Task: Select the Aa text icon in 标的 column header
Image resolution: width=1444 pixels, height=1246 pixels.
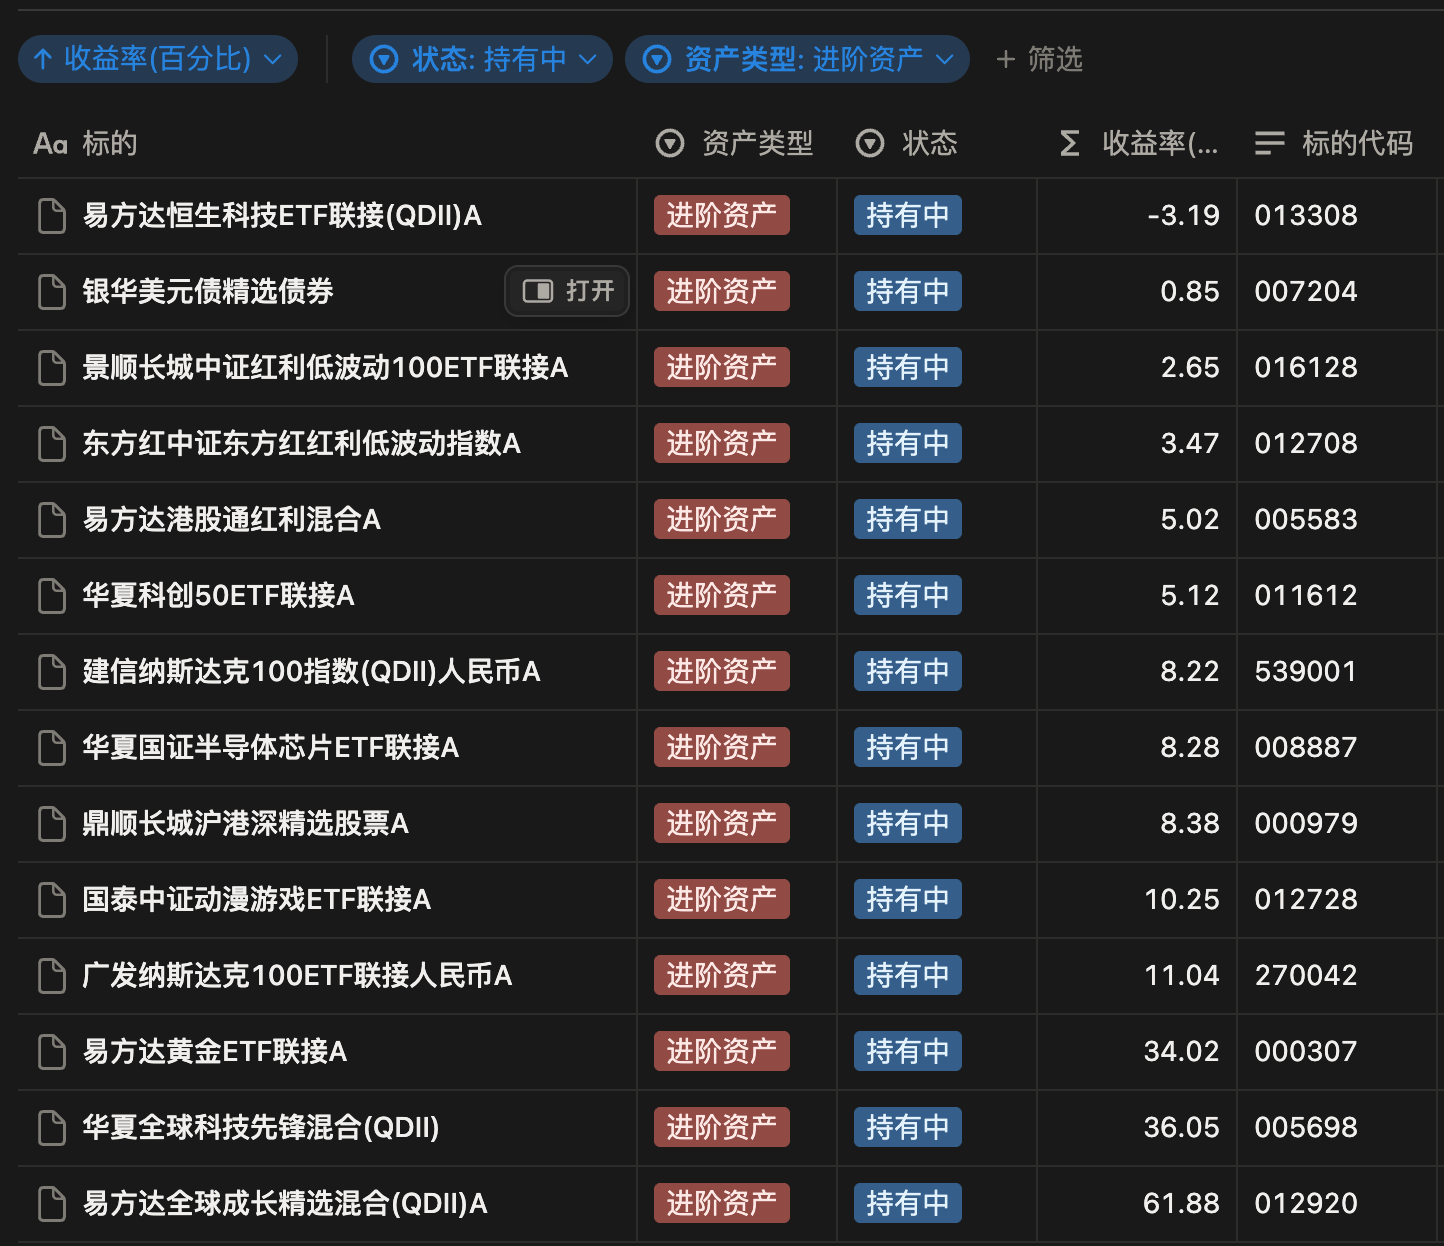Action: tap(50, 143)
